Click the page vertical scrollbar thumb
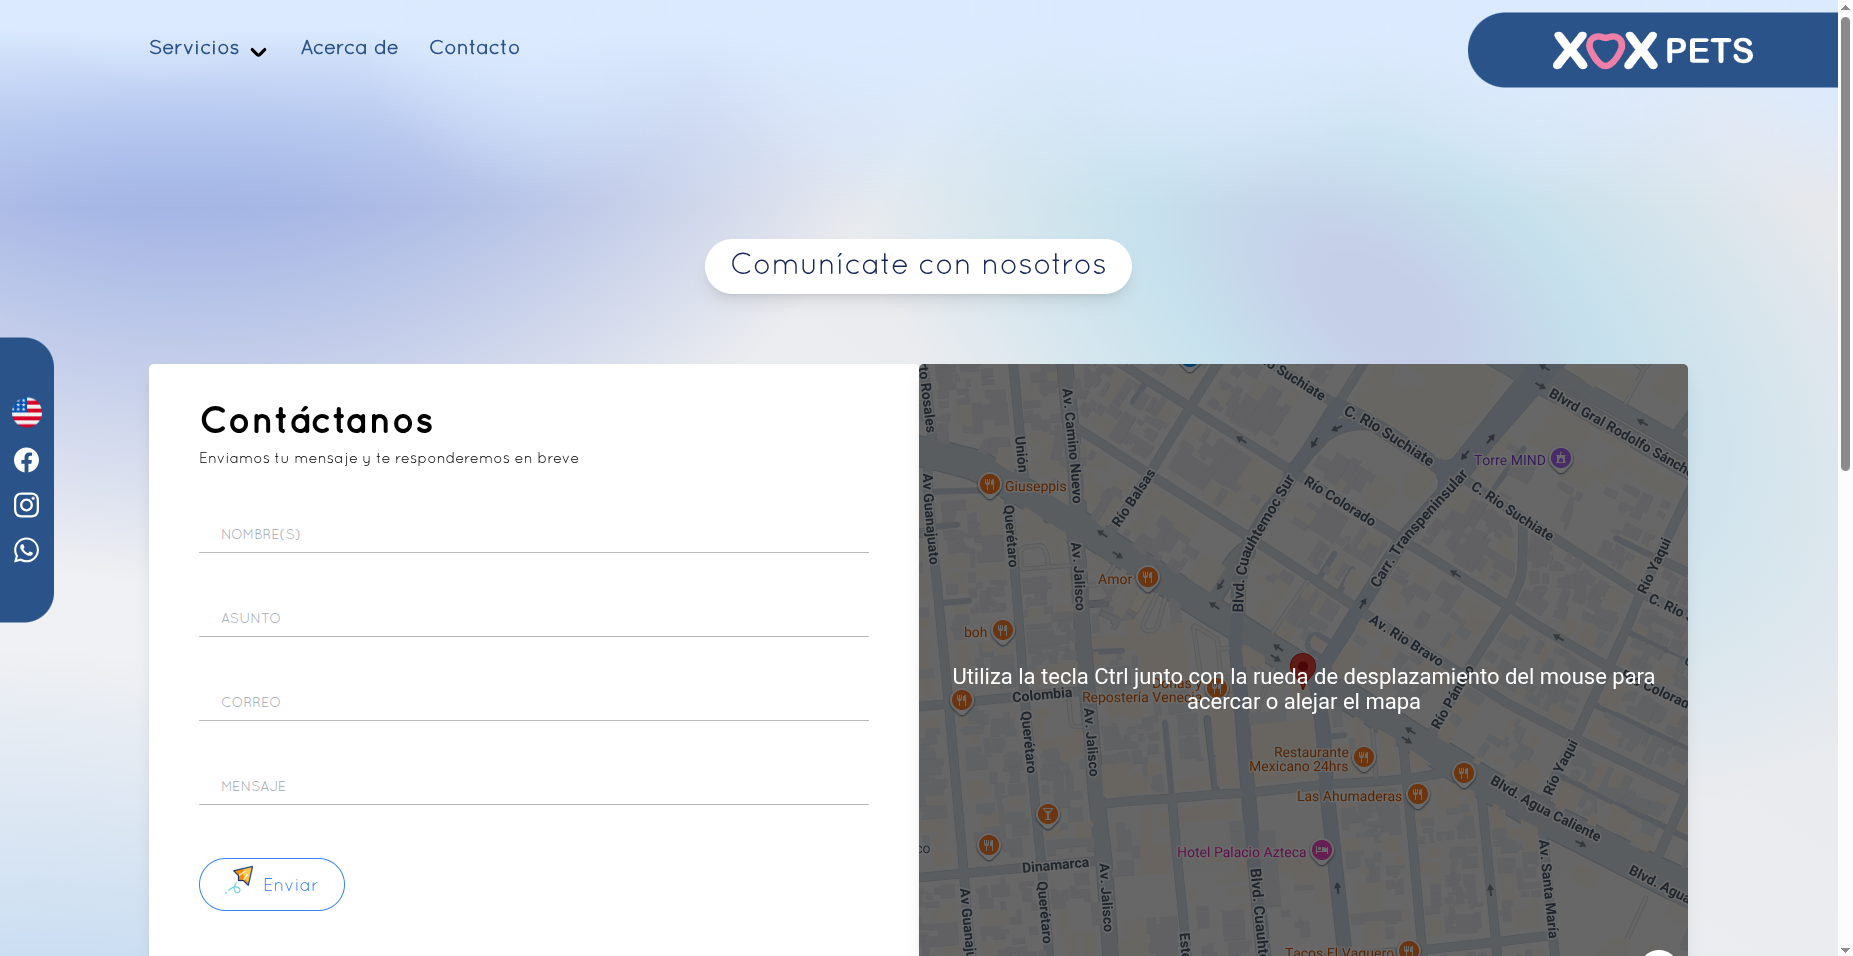The image size is (1853, 956). pos(1845,240)
